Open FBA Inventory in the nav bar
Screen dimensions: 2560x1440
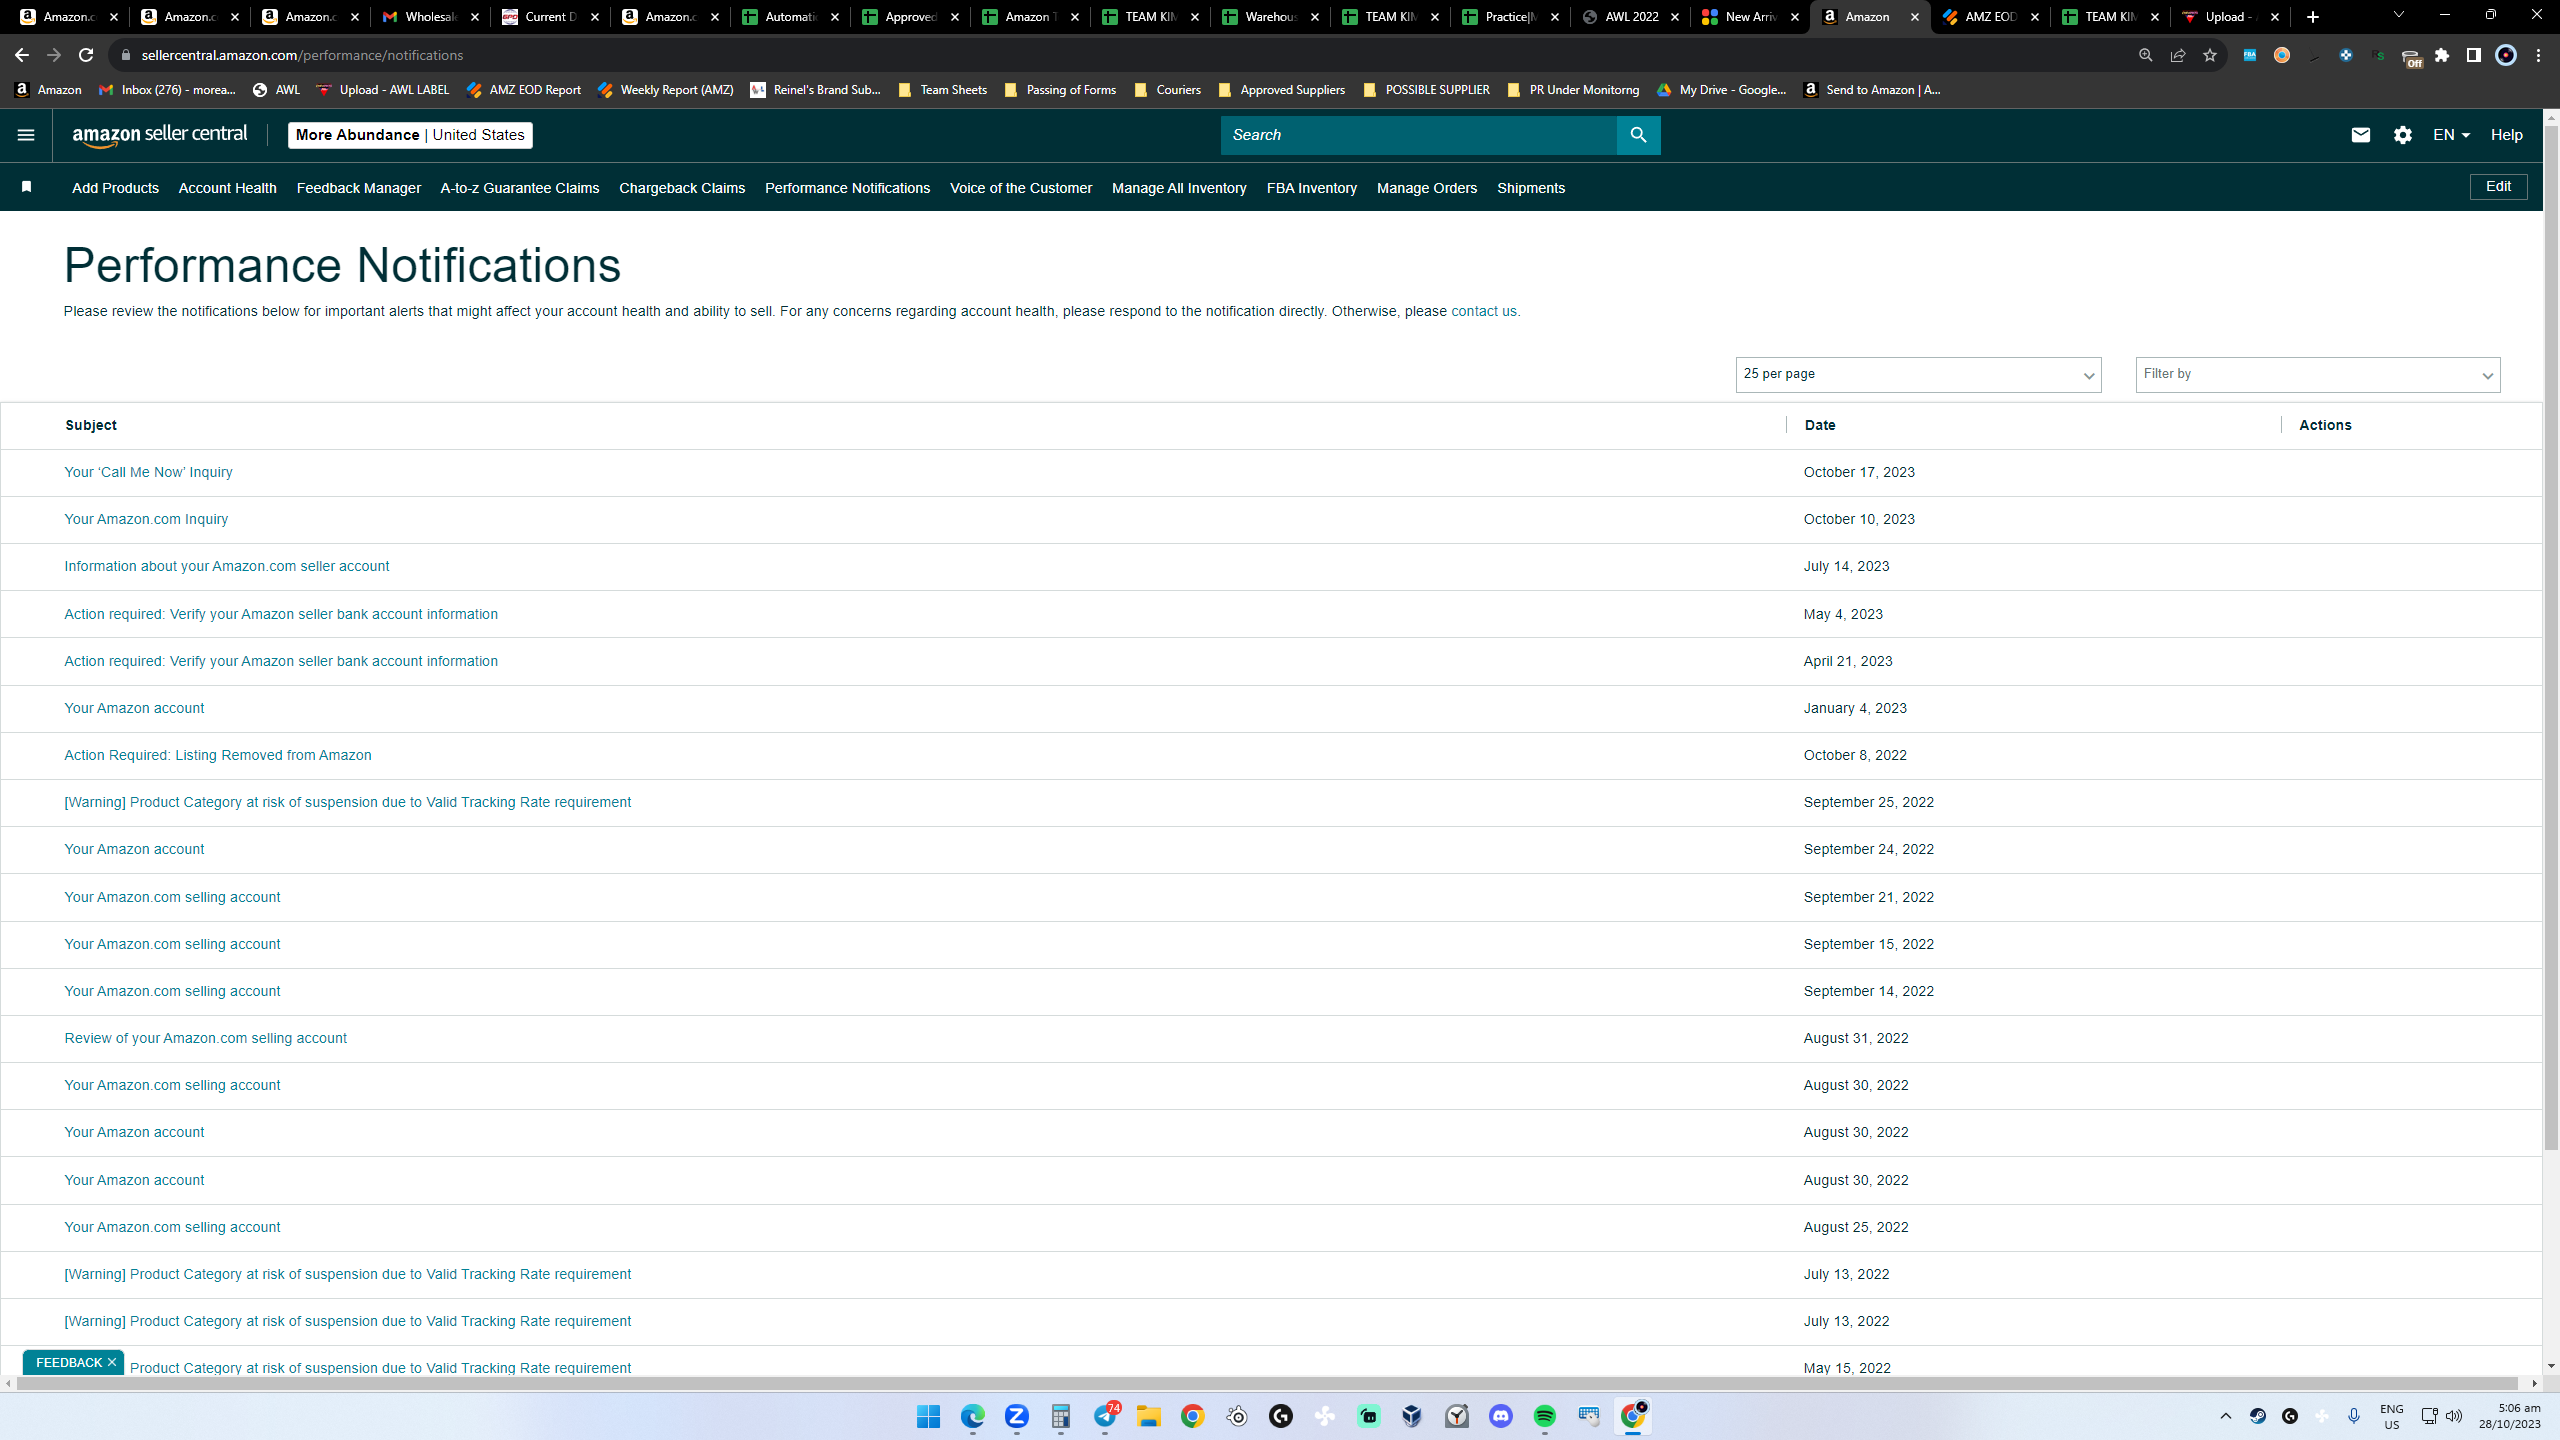[x=1311, y=188]
